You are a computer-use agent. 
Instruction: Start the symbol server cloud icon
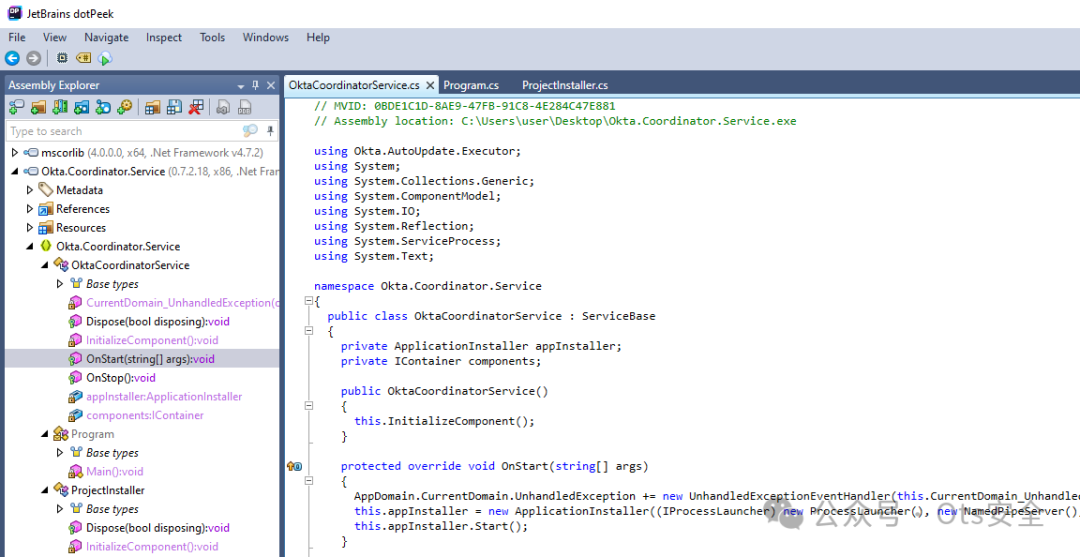click(x=105, y=59)
